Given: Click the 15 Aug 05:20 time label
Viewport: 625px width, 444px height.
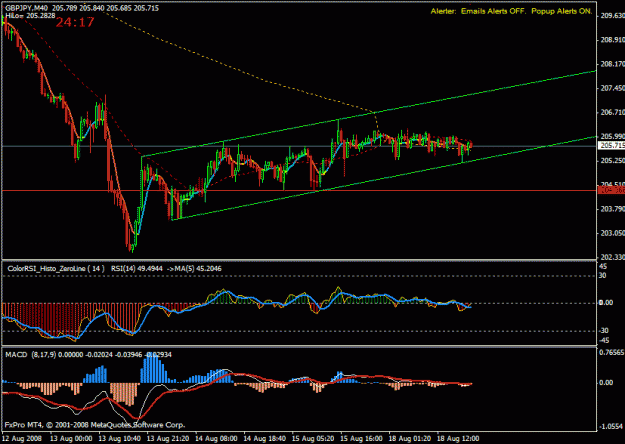Looking at the screenshot, I should [x=313, y=438].
